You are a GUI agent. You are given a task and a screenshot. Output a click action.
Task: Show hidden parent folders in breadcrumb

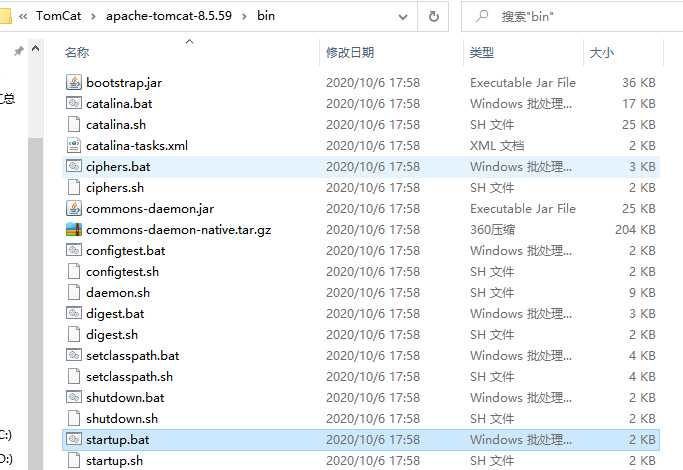point(23,17)
